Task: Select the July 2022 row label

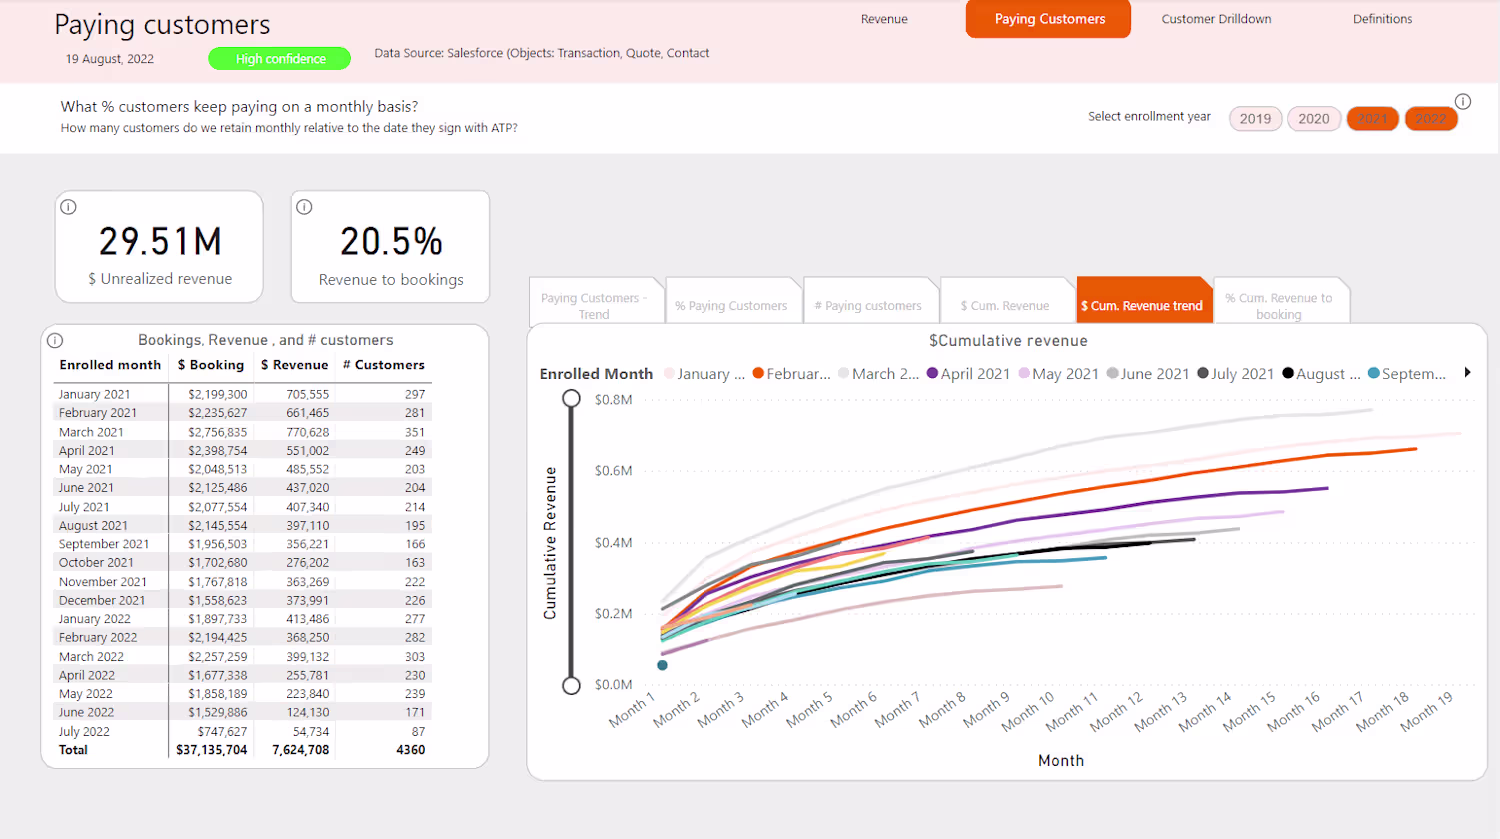Action: click(84, 732)
